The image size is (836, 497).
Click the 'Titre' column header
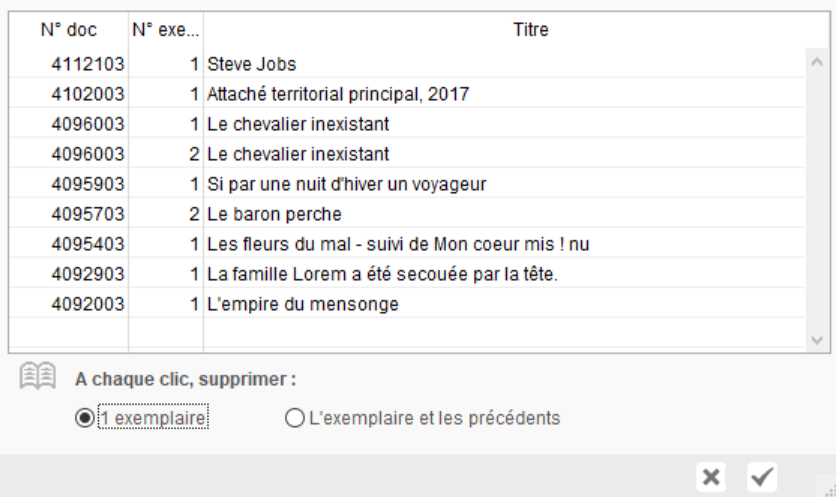[530, 29]
